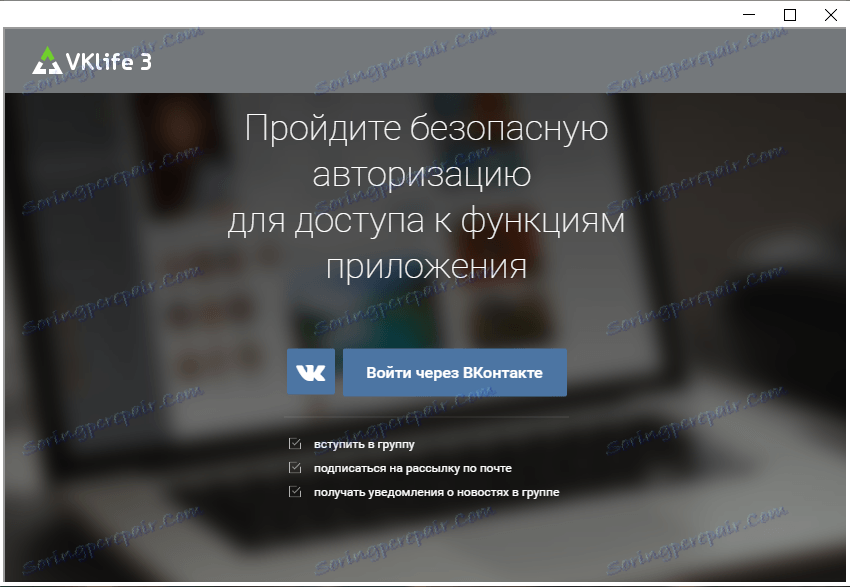
Task: Log in via Войти через ВКонтакте button
Action: [455, 372]
